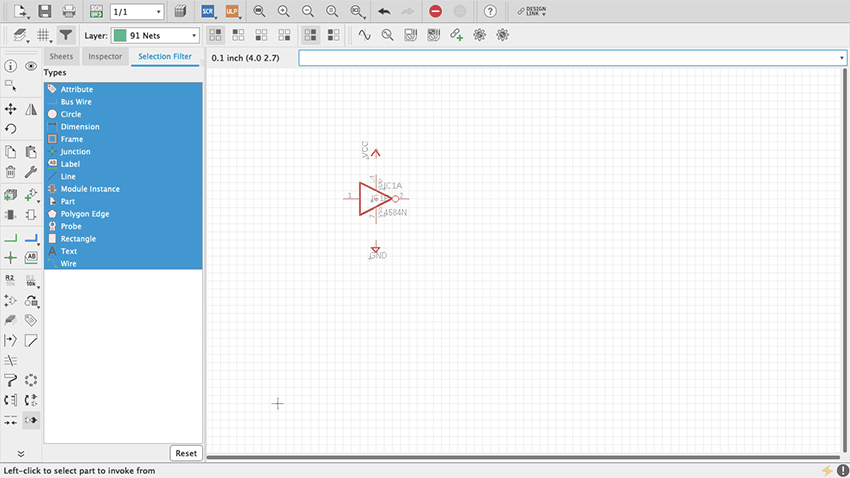Viewport: 850px width, 478px height.
Task: Select the Name R2 tool
Action: point(10,280)
